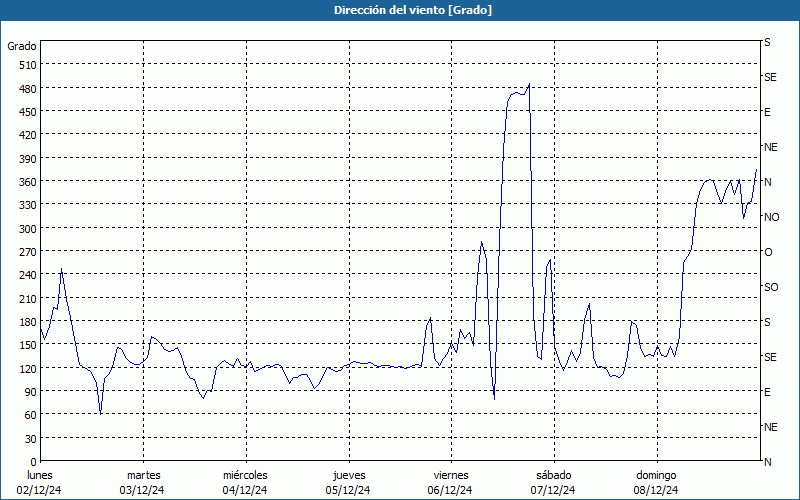Select the NO compass label
The width and height of the screenshot is (800, 500).
point(772,217)
